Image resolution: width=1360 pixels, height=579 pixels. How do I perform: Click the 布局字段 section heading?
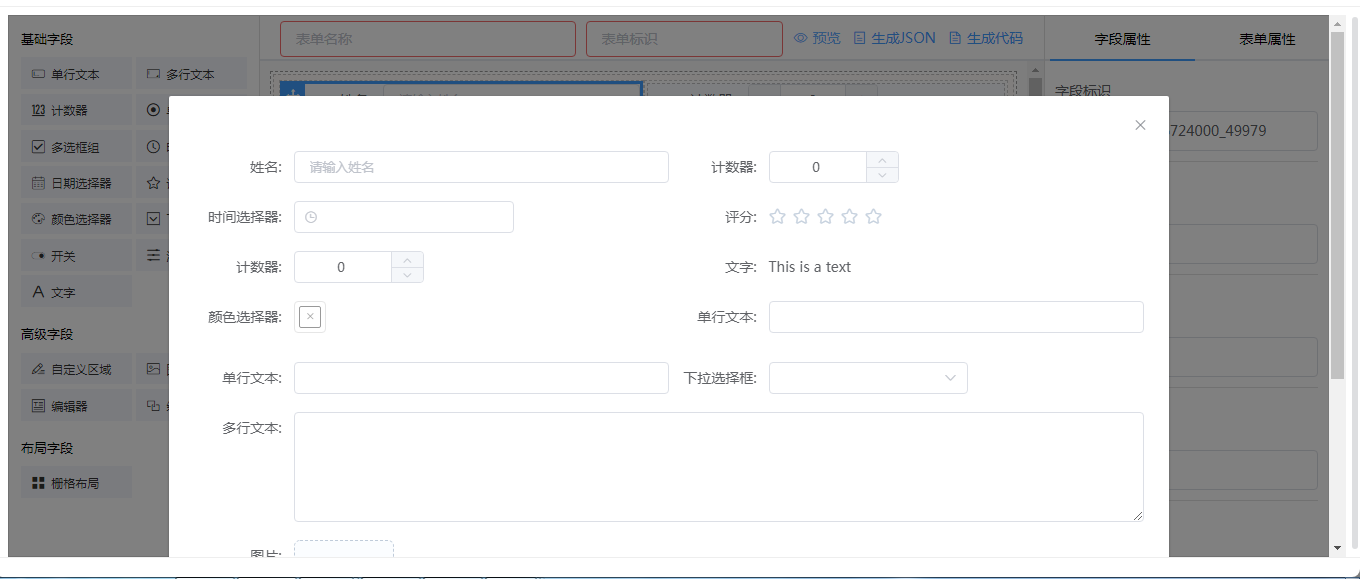47,448
